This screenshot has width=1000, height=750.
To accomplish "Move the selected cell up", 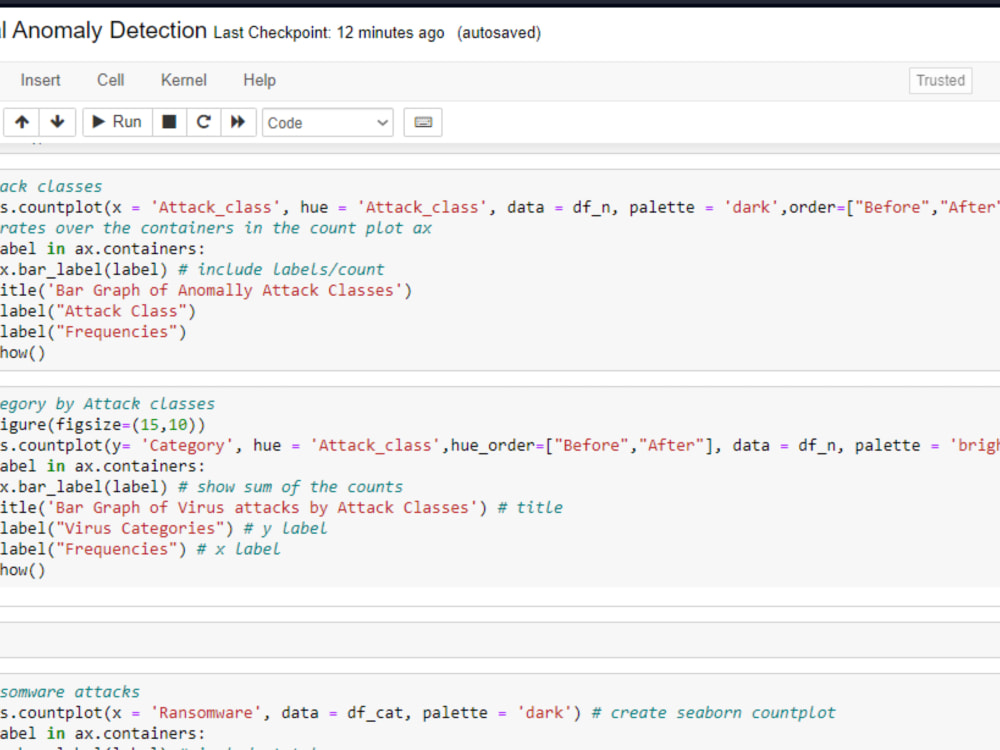I will [x=21, y=121].
